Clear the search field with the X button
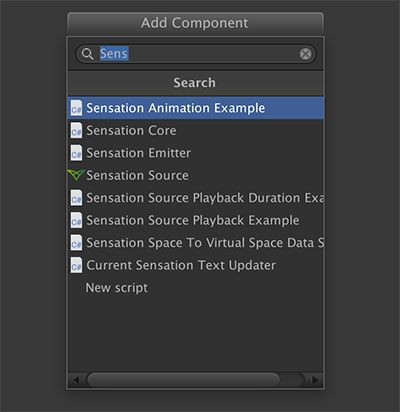This screenshot has height=412, width=400. 305,54
